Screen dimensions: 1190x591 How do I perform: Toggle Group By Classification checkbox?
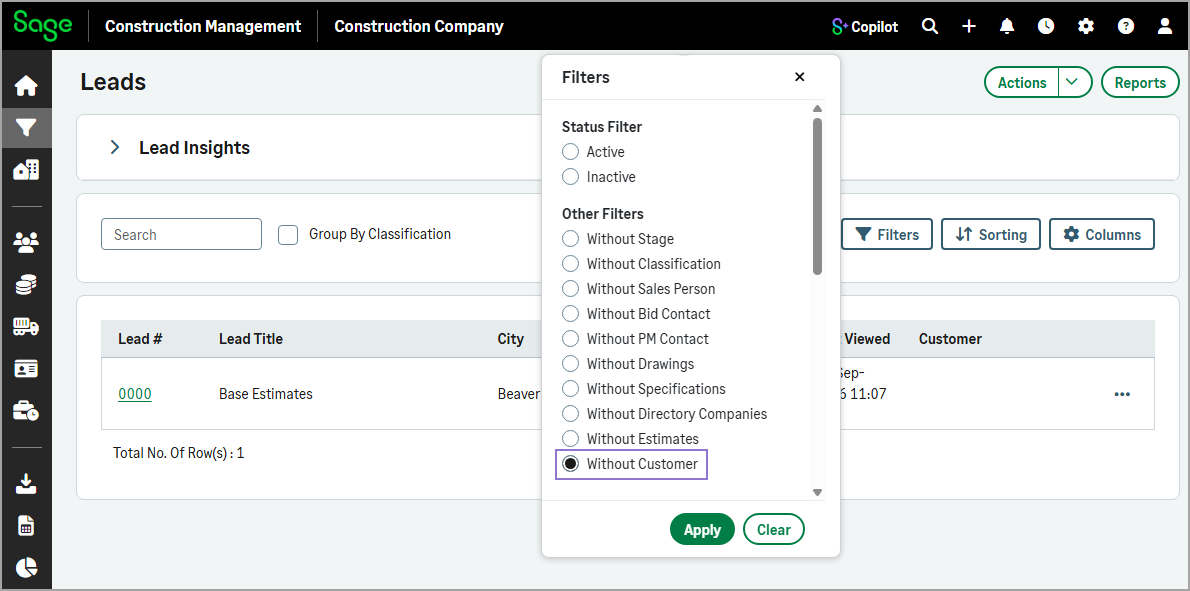click(x=288, y=234)
